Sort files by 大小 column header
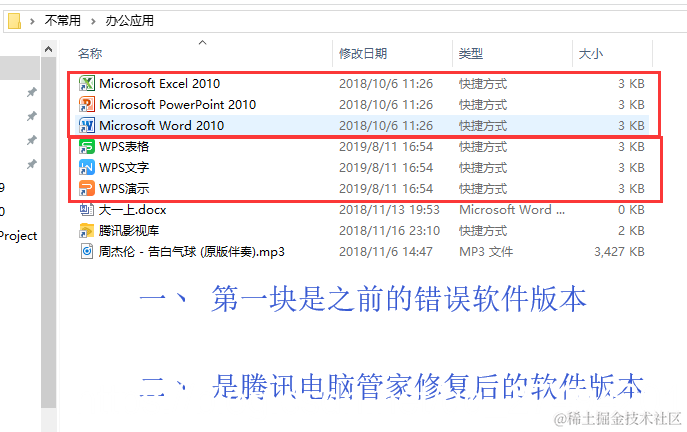687x432 pixels. point(591,53)
